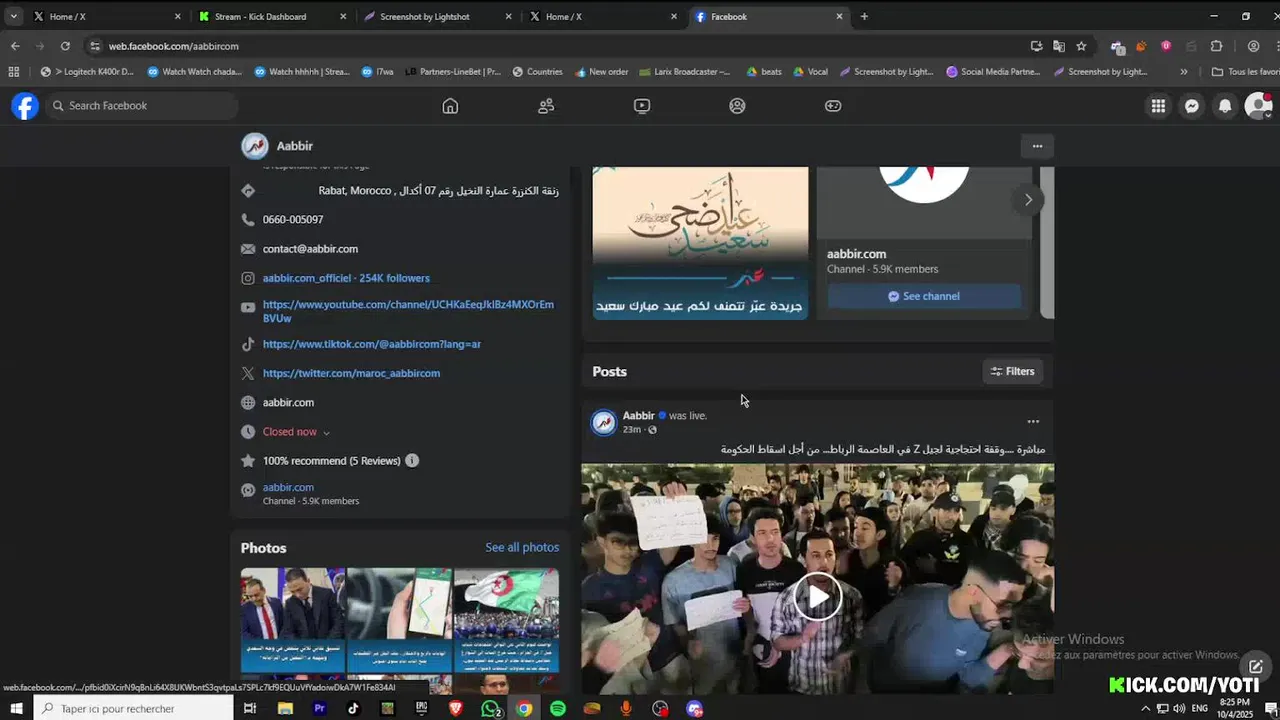
Task: Expand the hidden bookmarks chevron
Action: click(1184, 72)
